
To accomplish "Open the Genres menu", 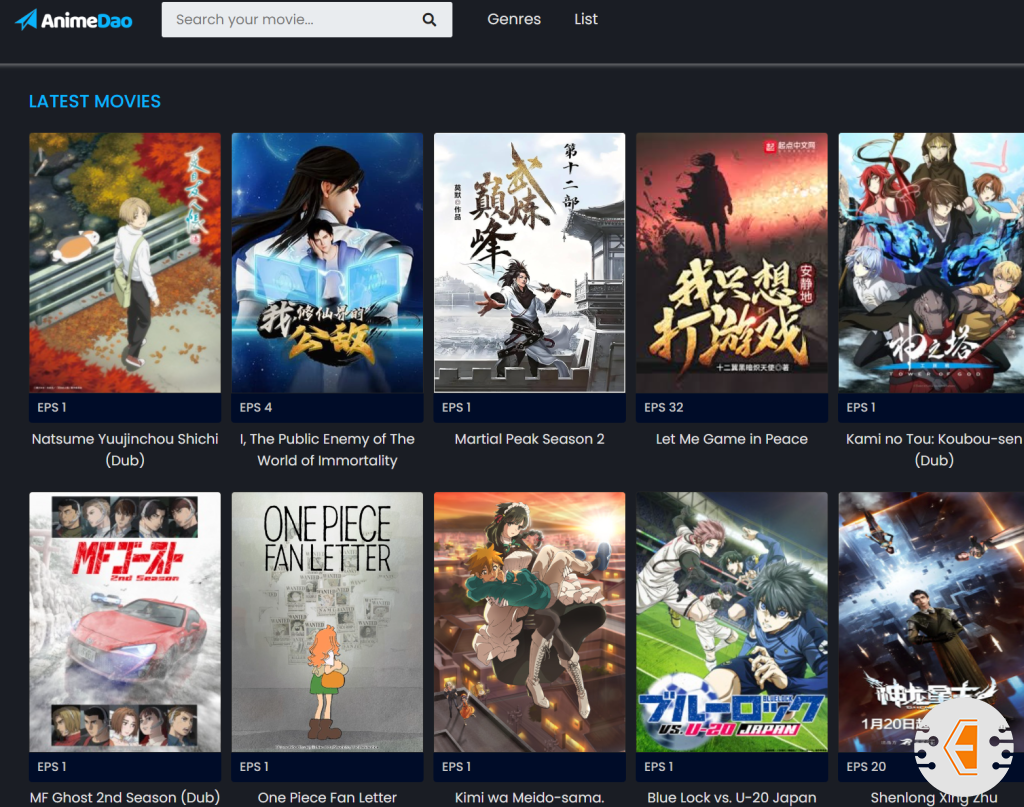I will 514,19.
